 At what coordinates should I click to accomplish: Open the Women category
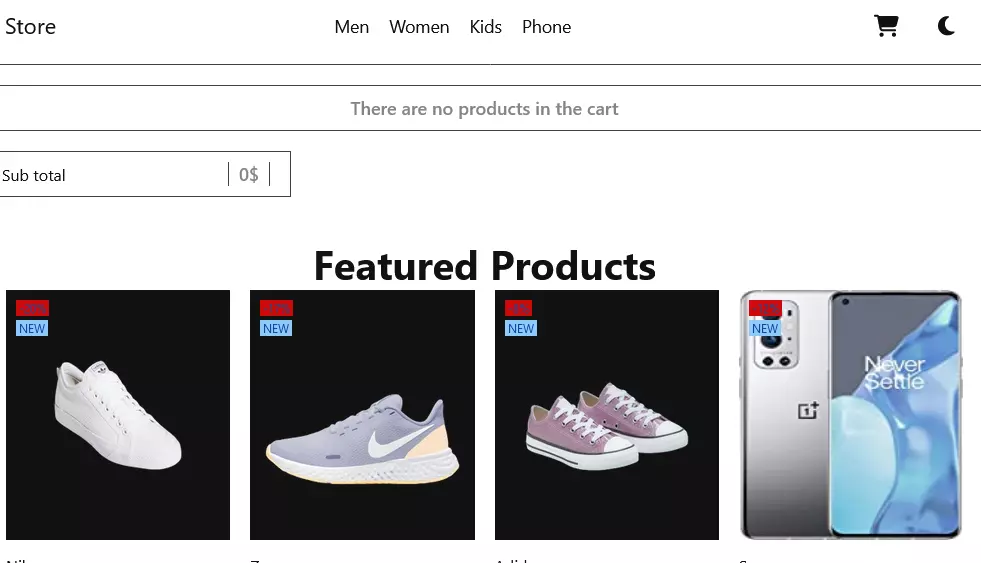(419, 27)
